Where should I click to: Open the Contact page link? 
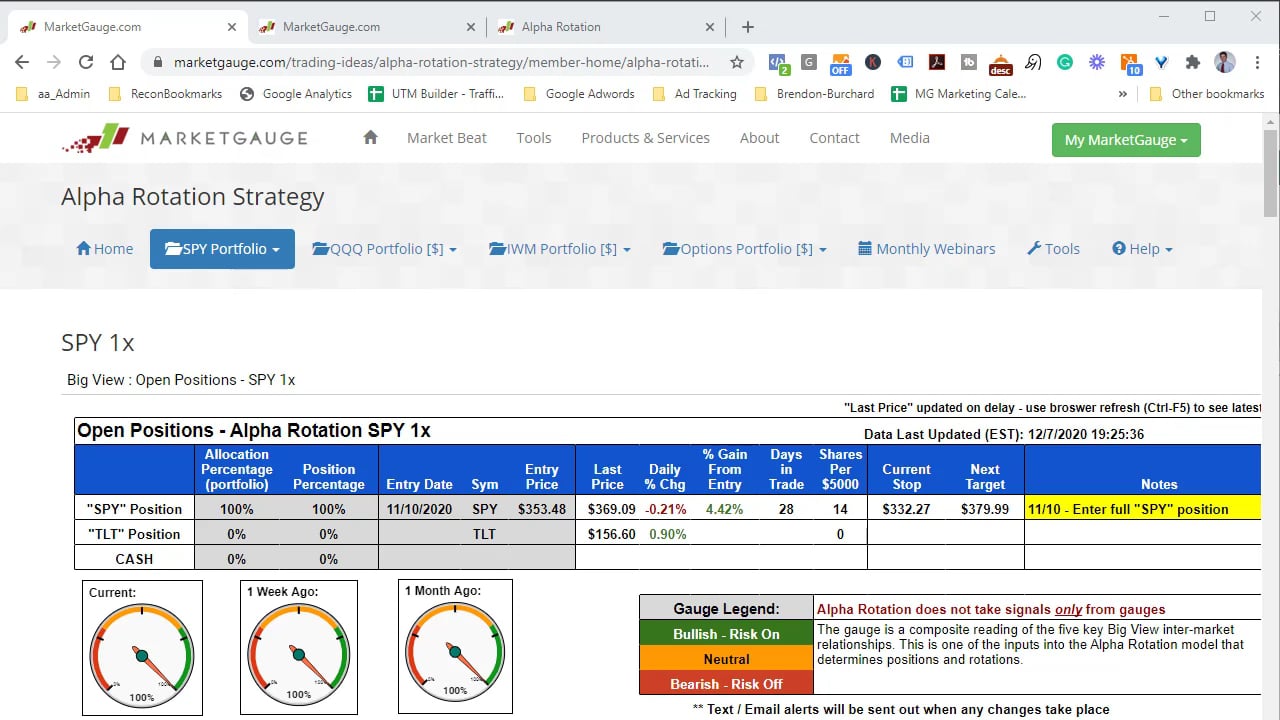pos(835,138)
